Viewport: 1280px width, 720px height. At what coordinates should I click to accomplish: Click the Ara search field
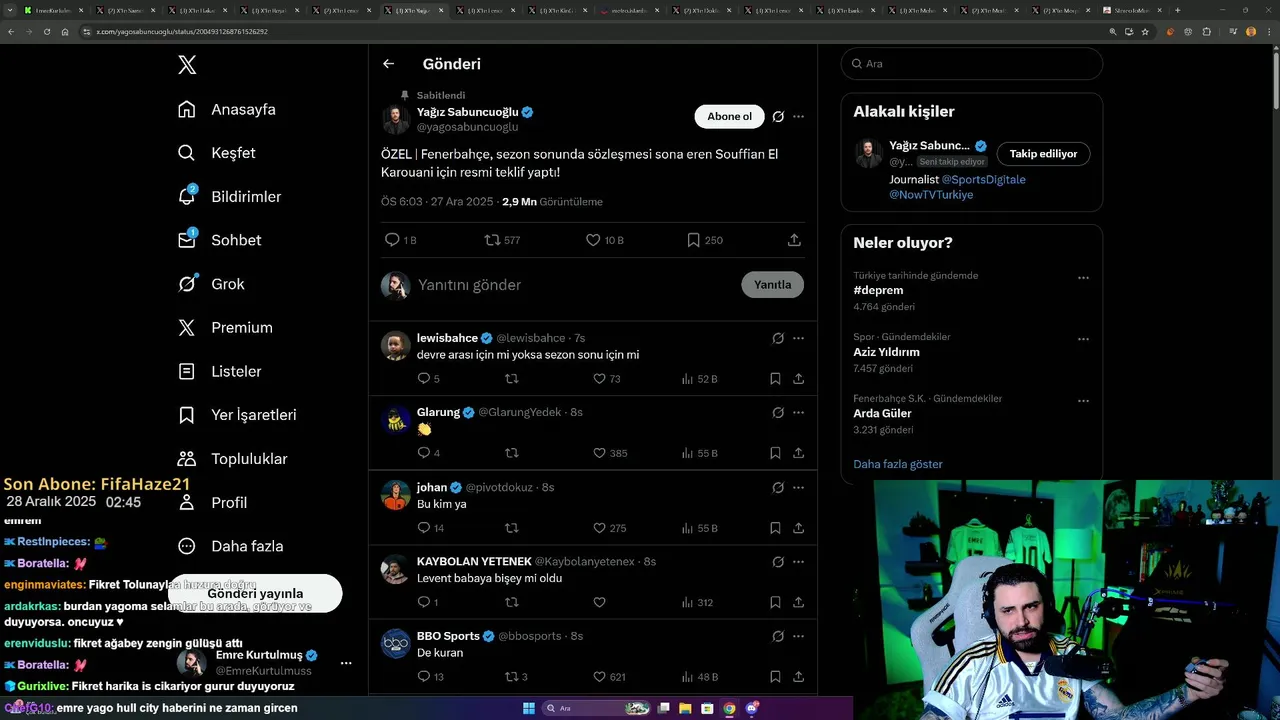click(x=971, y=63)
